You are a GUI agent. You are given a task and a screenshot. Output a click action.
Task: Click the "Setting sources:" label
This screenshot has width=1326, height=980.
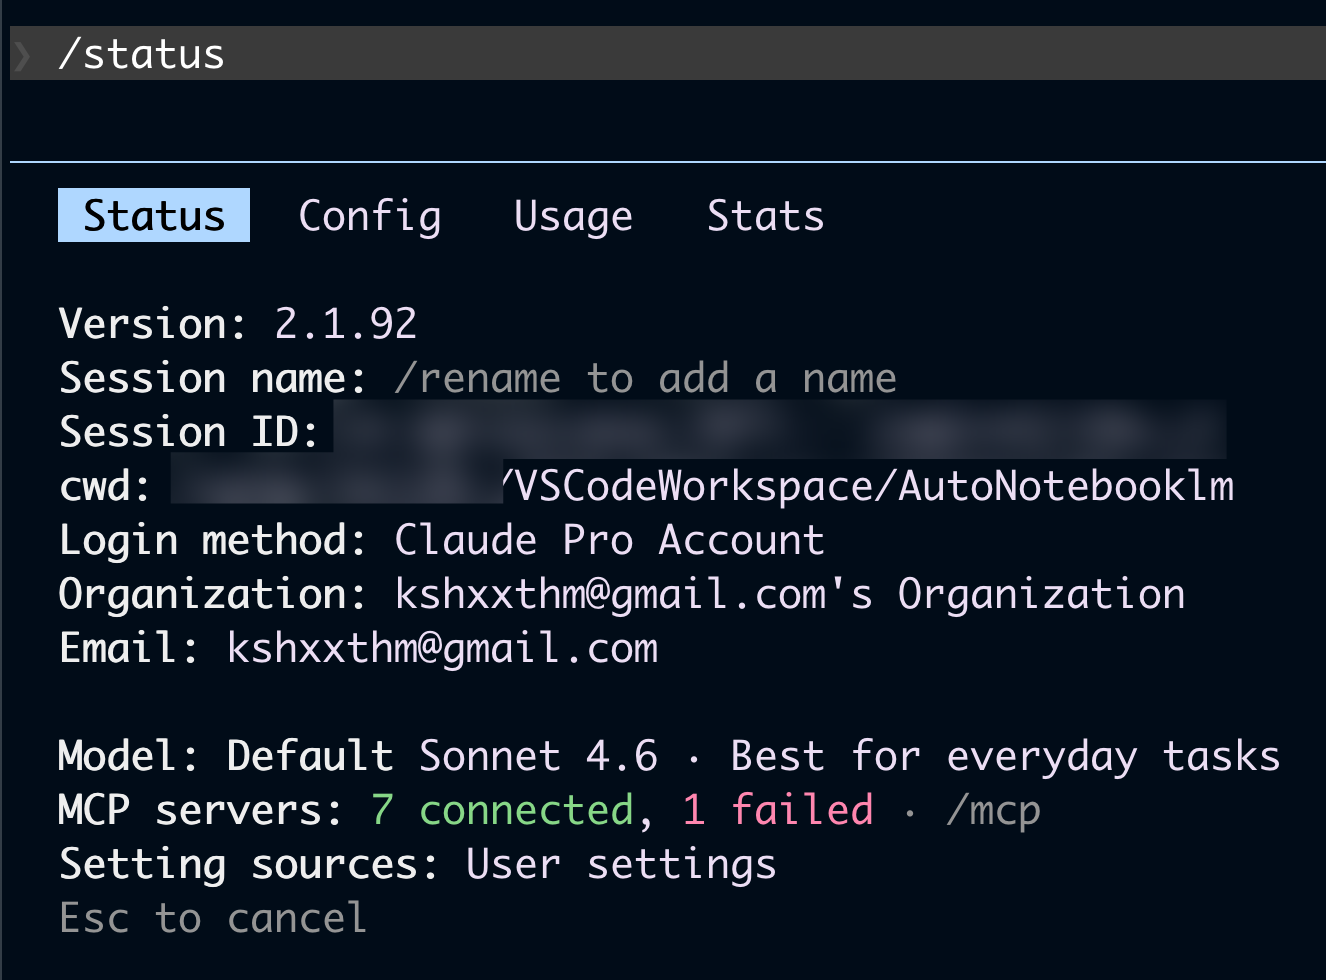(249, 864)
